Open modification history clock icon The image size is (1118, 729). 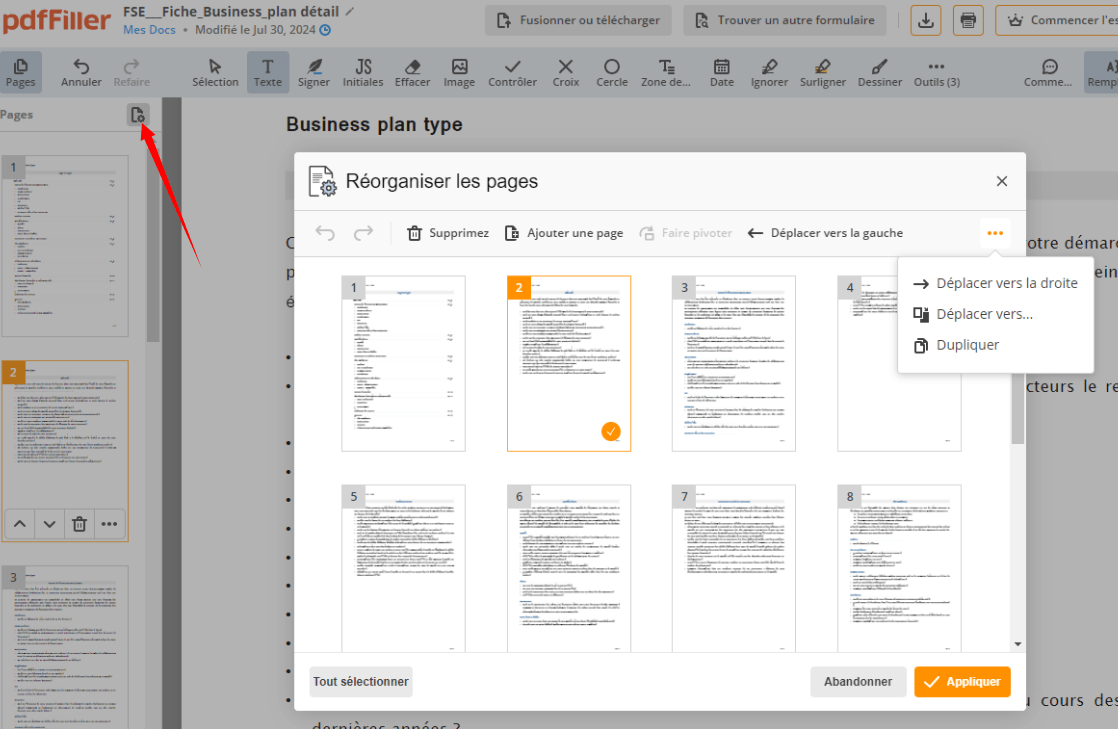[x=325, y=30]
